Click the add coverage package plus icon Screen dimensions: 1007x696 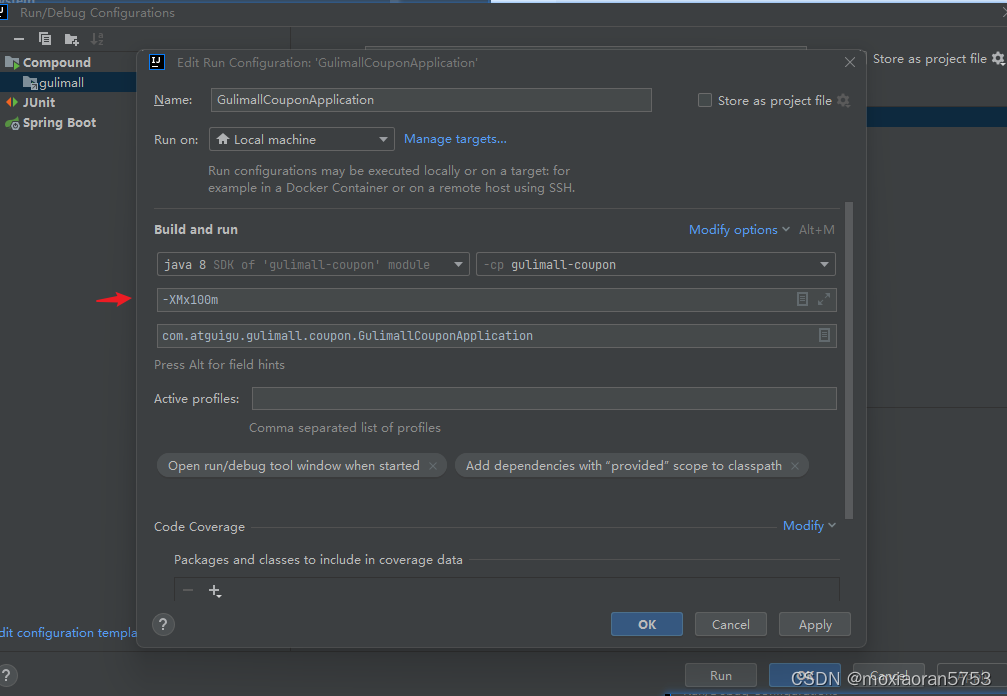click(x=215, y=591)
